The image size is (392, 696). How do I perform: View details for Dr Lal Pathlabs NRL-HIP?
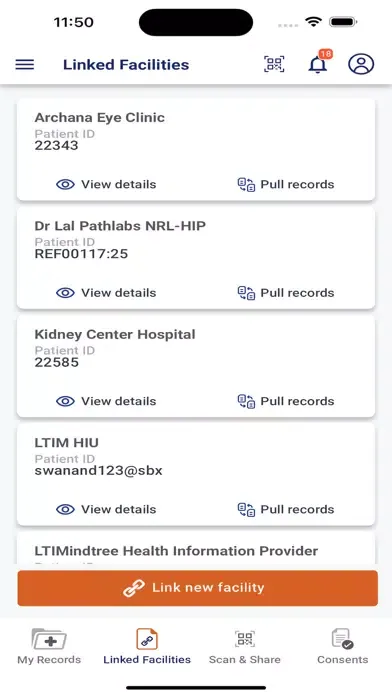click(106, 293)
